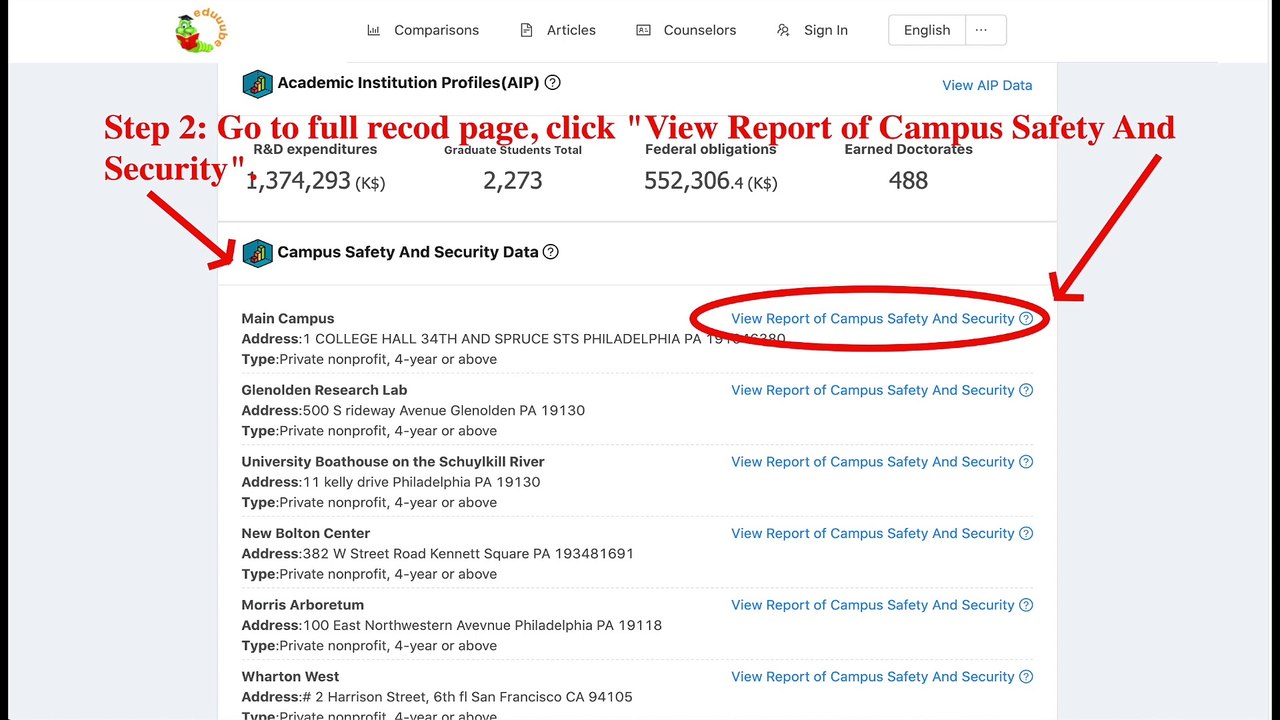Click the Counselors card icon
This screenshot has width=1280, height=720.
644,30
